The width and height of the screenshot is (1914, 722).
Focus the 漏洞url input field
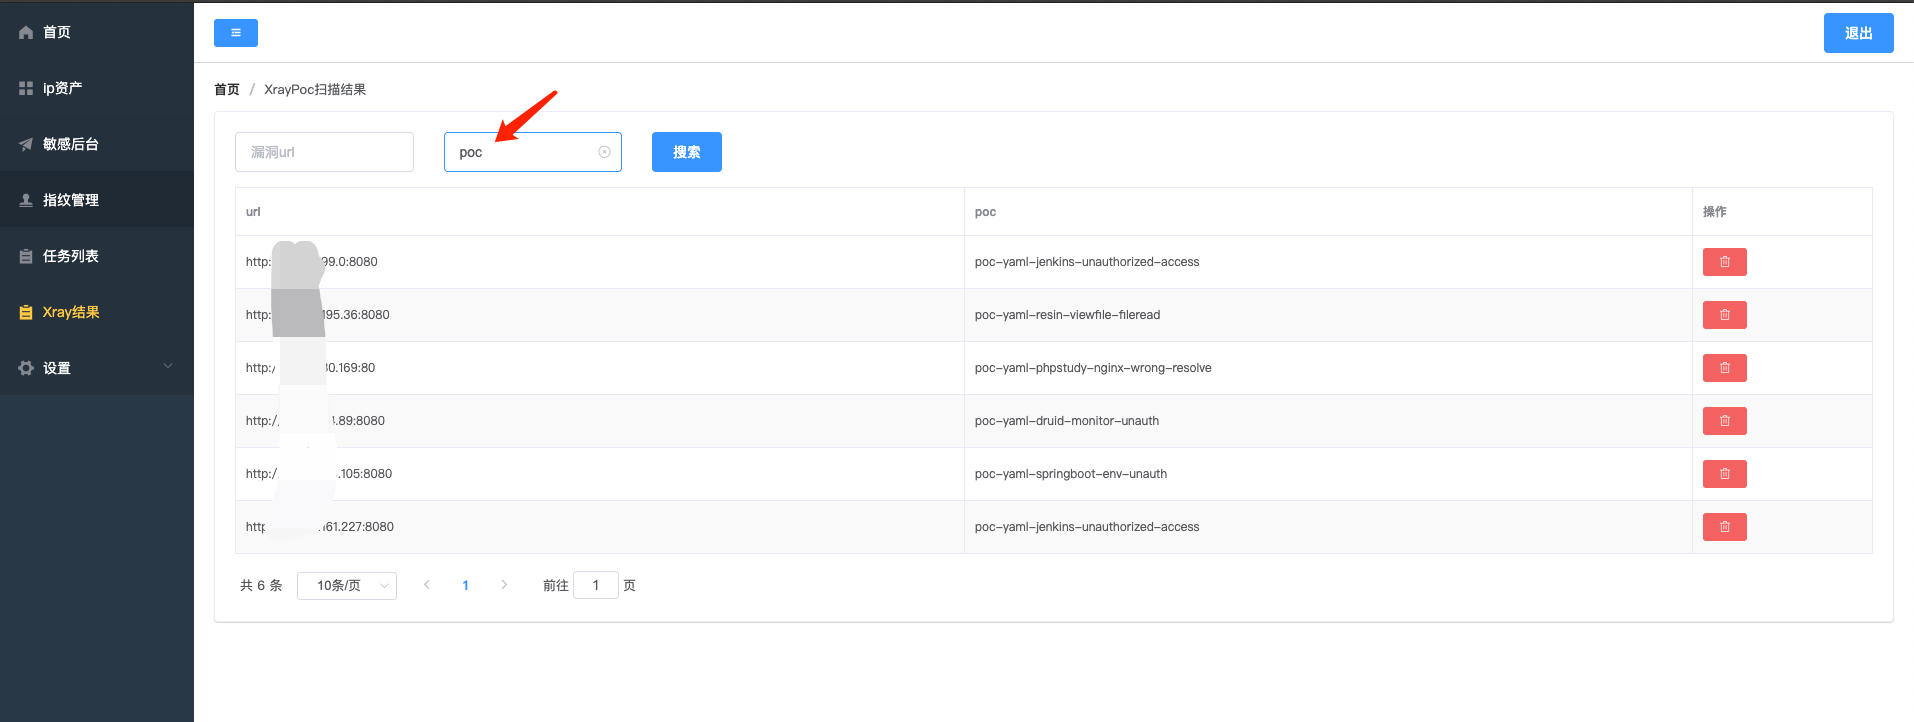(x=324, y=152)
